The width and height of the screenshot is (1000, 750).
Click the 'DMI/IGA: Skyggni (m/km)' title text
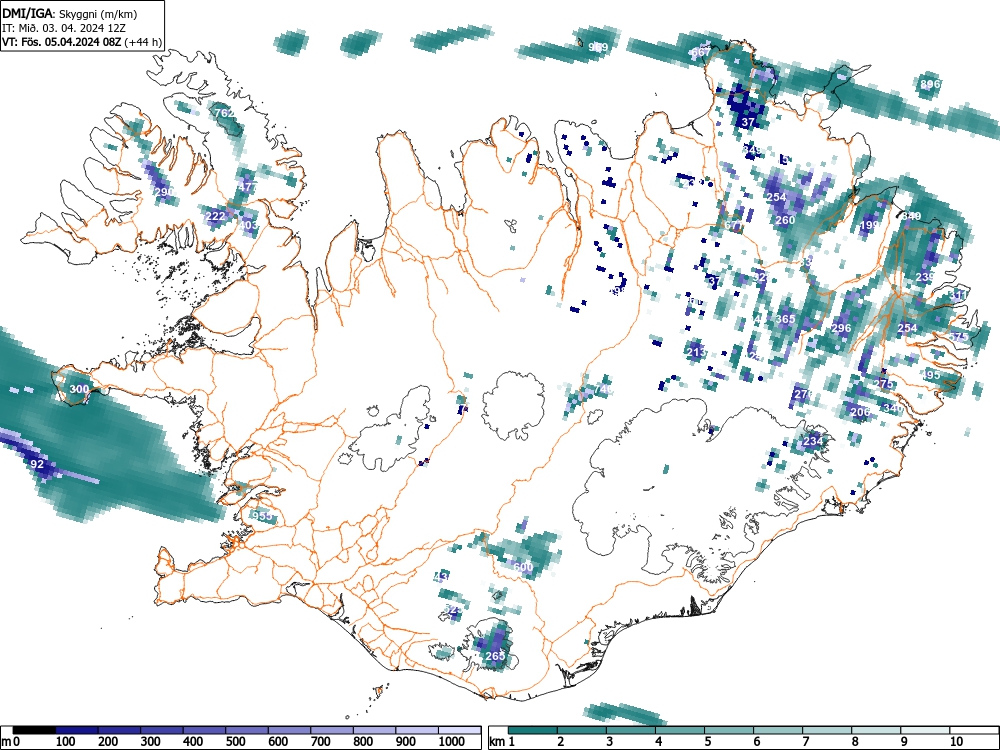pyautogui.click(x=70, y=13)
